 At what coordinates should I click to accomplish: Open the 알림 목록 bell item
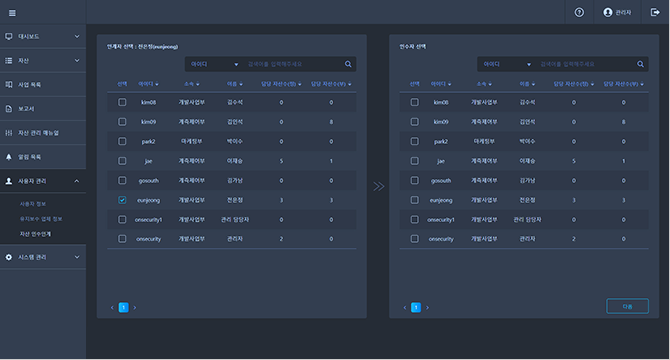point(29,157)
